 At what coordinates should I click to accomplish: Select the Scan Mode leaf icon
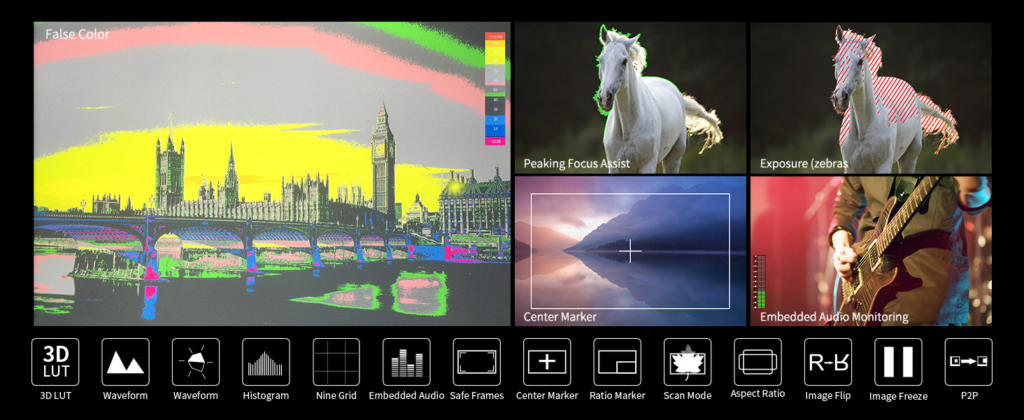click(x=687, y=362)
